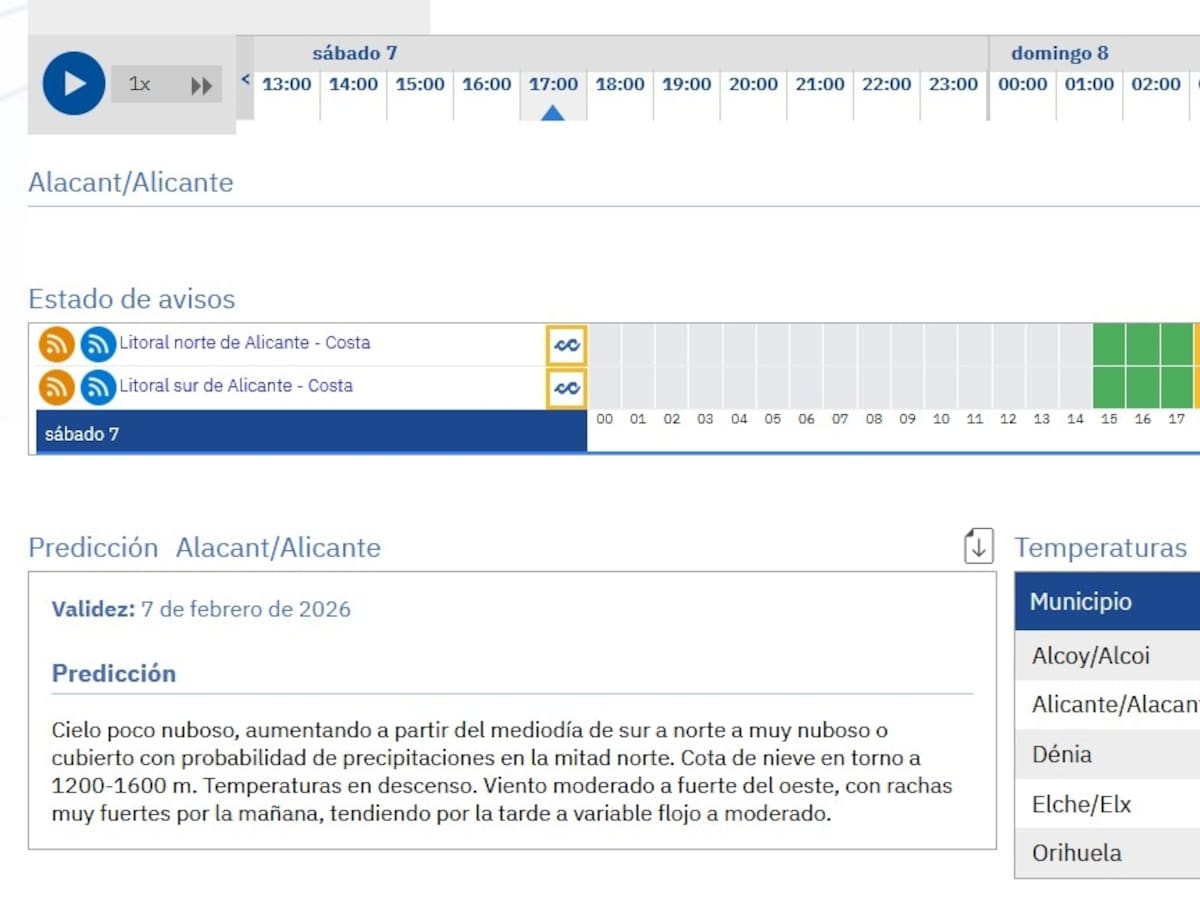Click the 1x playback speed indicator
Viewport: 1200px width, 900px height.
point(140,85)
